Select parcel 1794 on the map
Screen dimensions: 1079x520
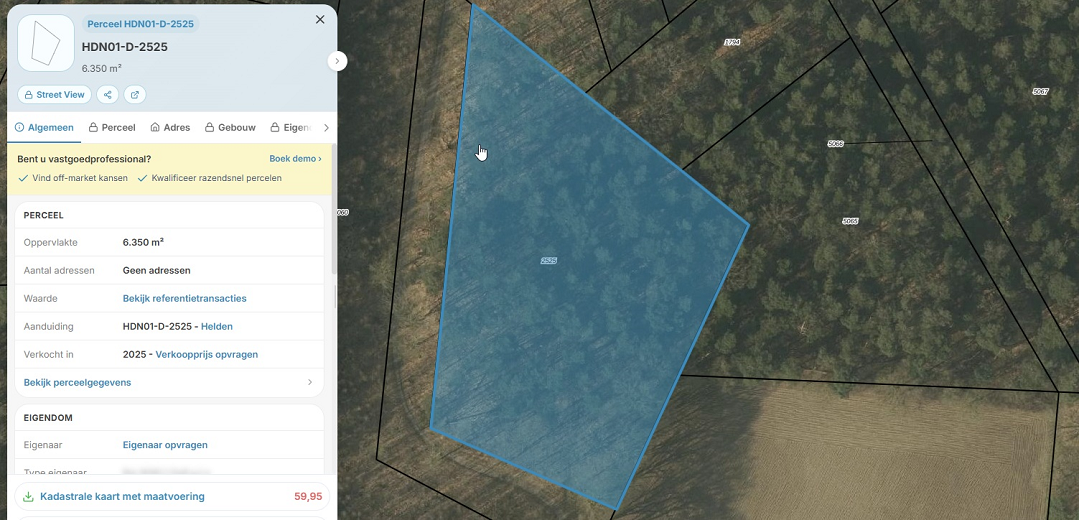coord(732,43)
